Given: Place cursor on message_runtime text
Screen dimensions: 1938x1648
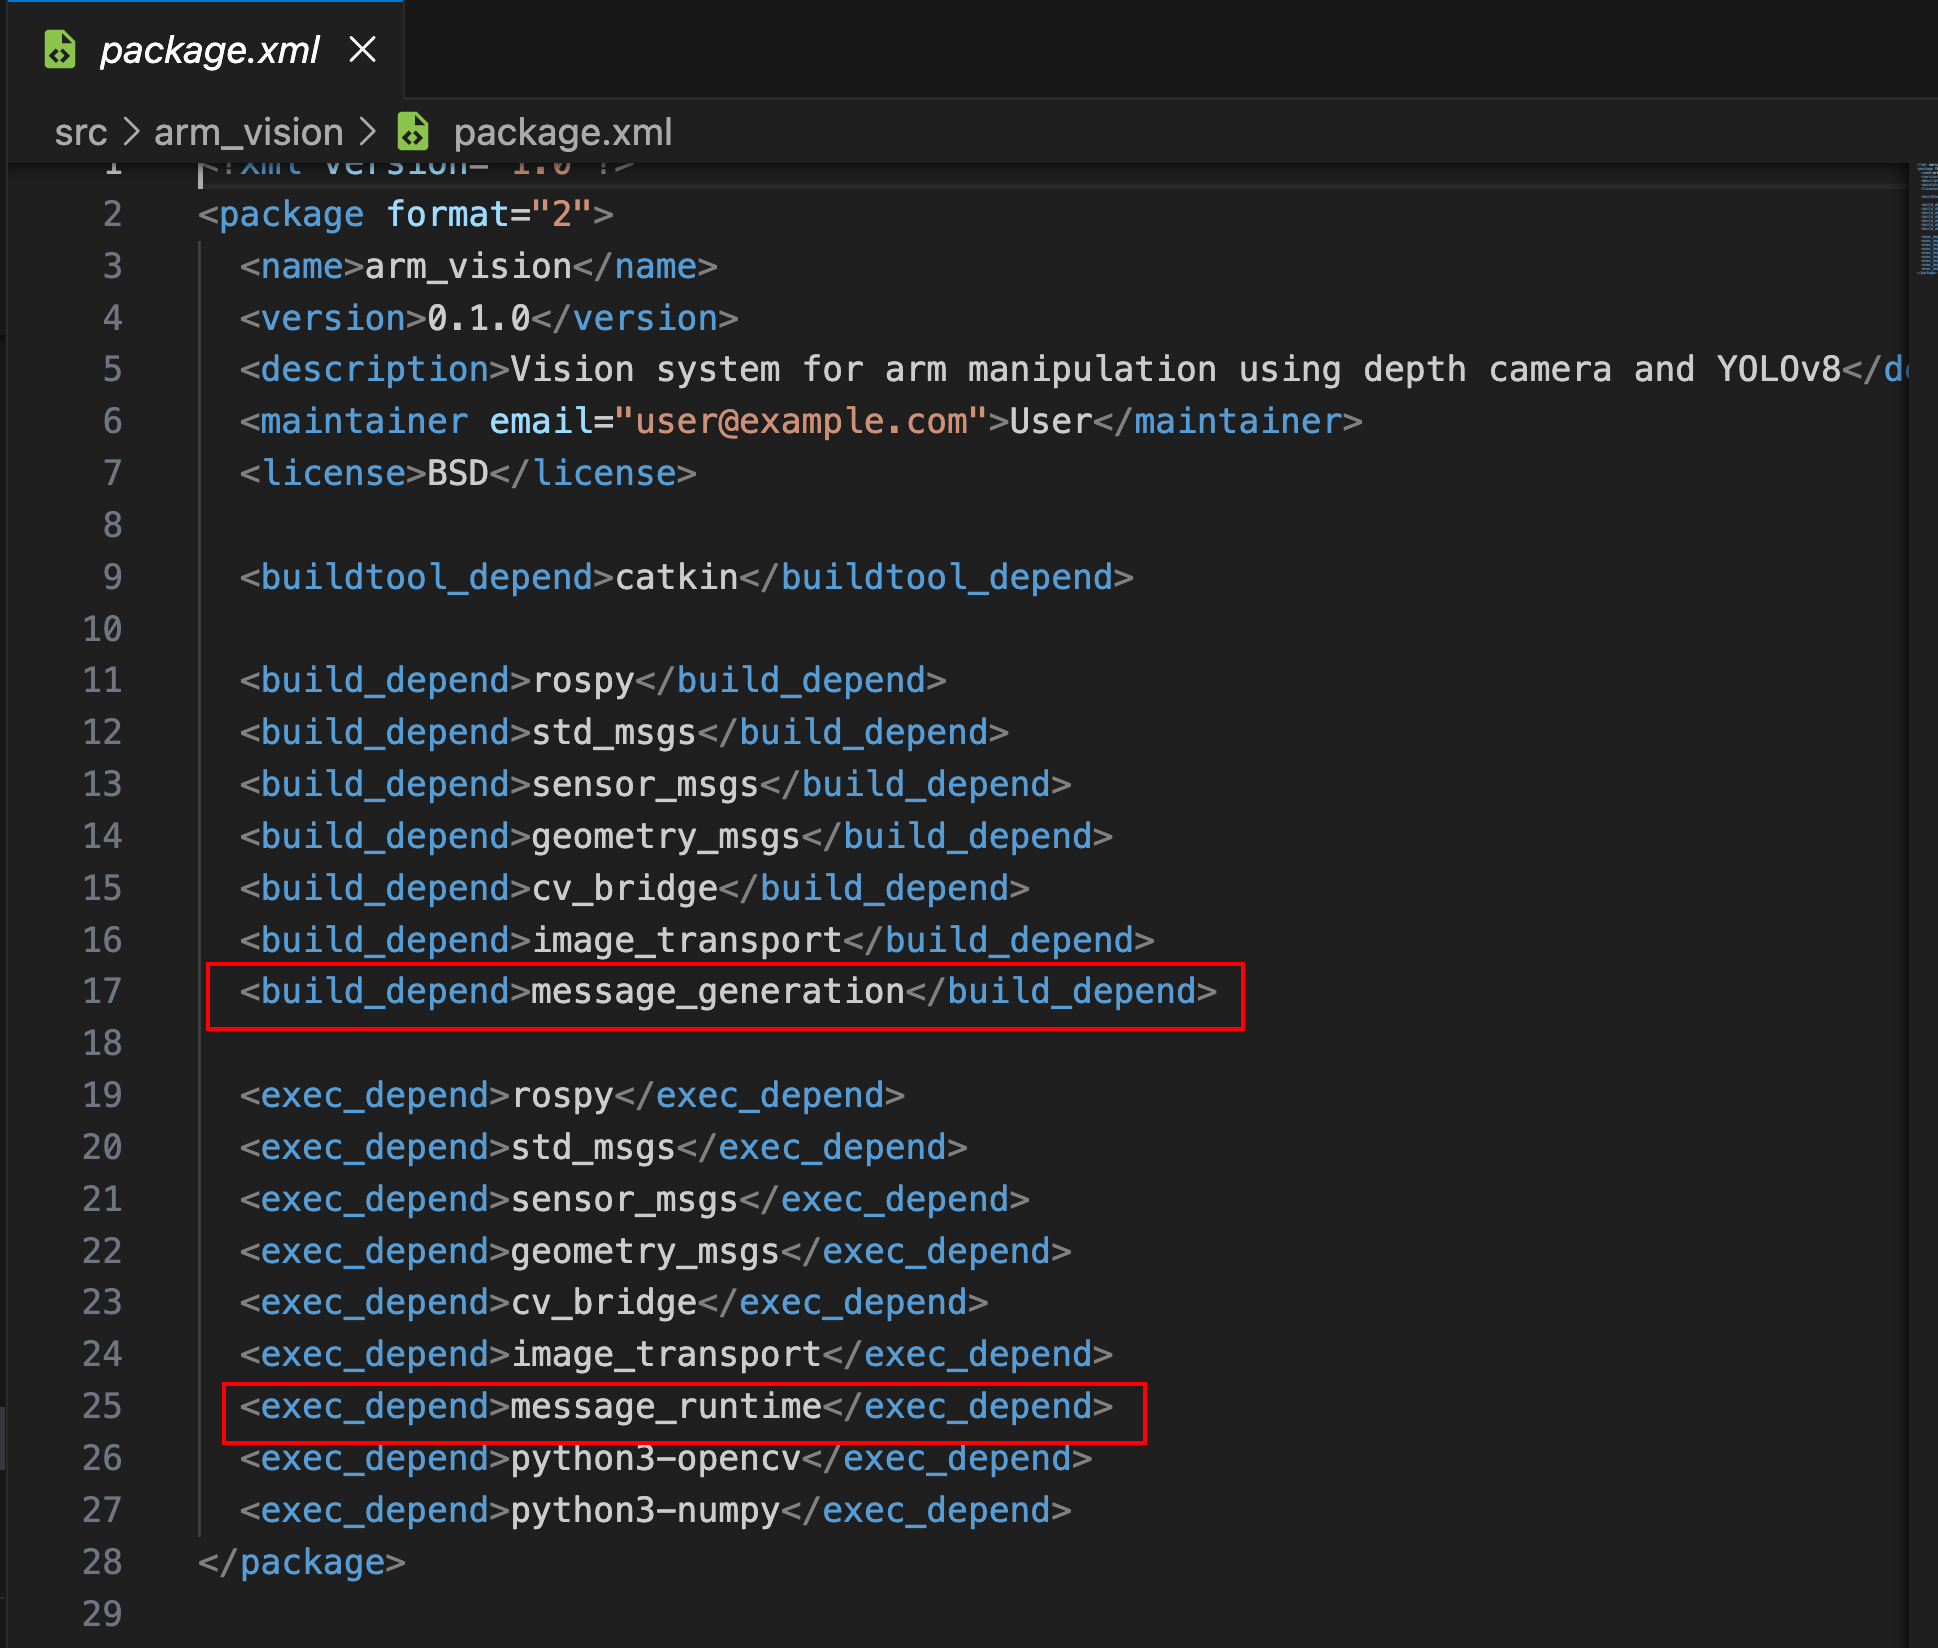Looking at the screenshot, I should click(665, 1406).
